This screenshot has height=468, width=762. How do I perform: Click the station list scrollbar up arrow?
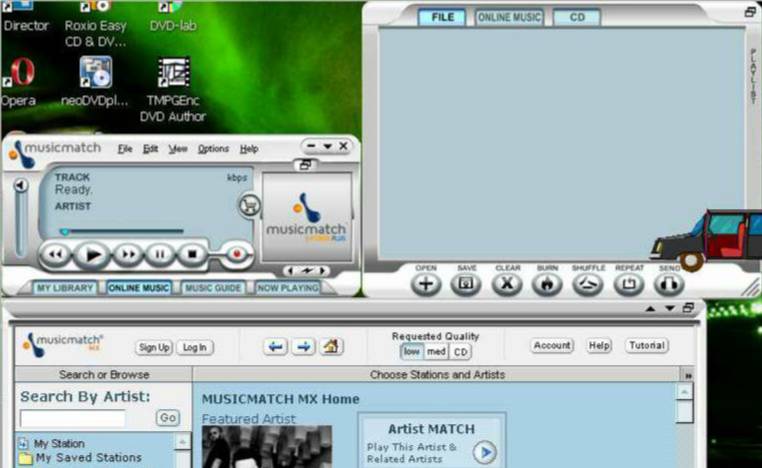(183, 442)
